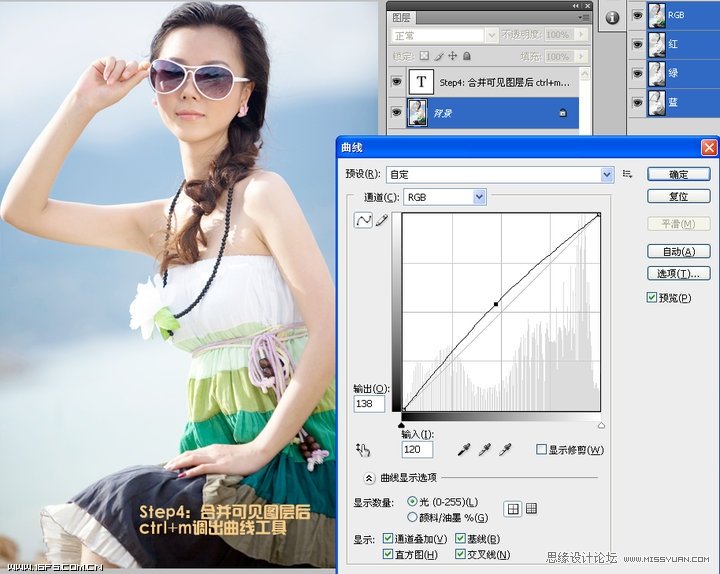This screenshot has width=720, height=574.
Task: Hide the Step4 text layer
Action: (x=396, y=82)
